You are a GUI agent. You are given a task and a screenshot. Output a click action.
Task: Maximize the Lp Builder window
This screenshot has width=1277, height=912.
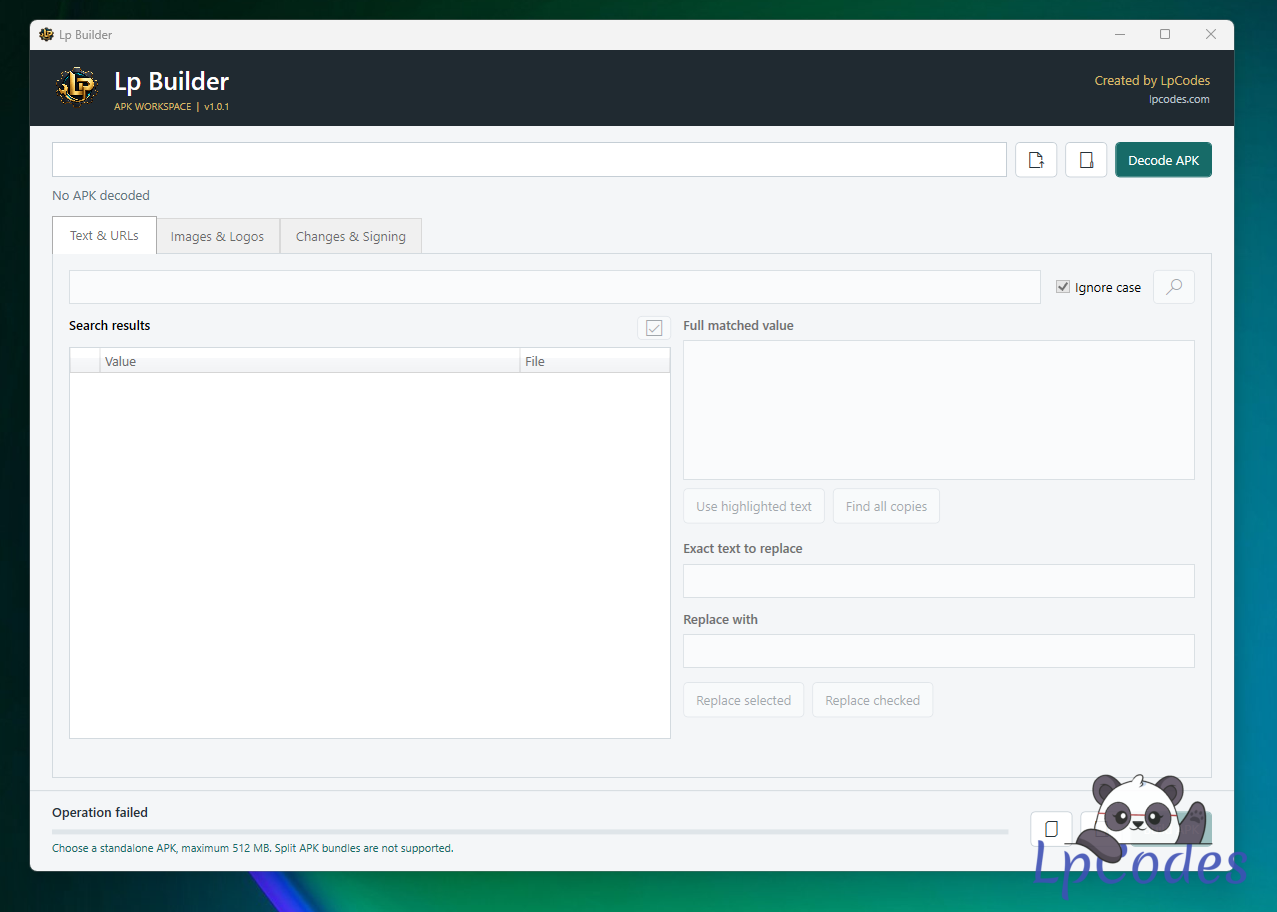tap(1165, 34)
